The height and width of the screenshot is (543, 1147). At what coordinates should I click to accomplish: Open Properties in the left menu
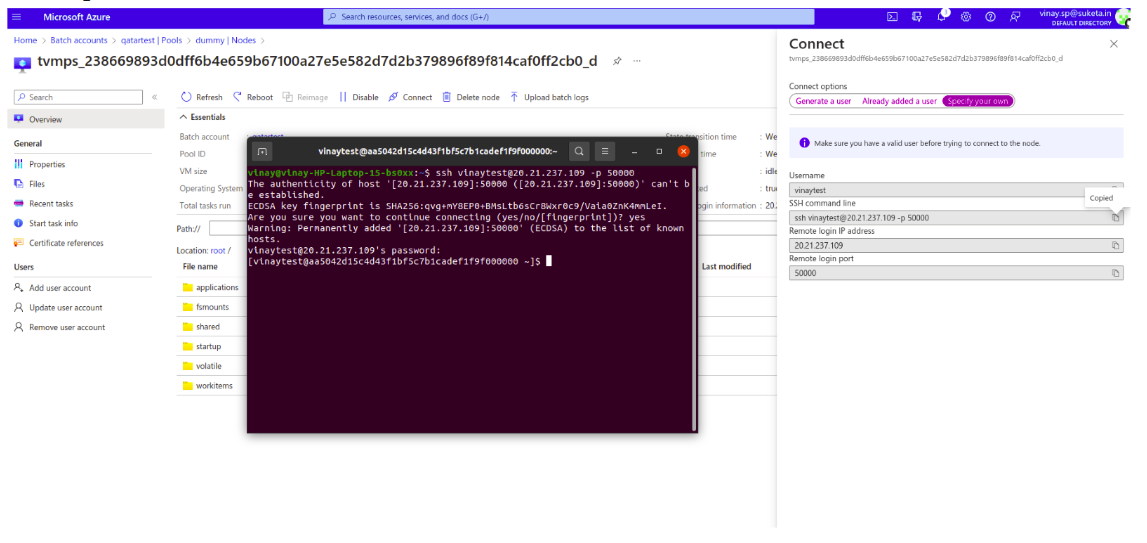coord(47,165)
